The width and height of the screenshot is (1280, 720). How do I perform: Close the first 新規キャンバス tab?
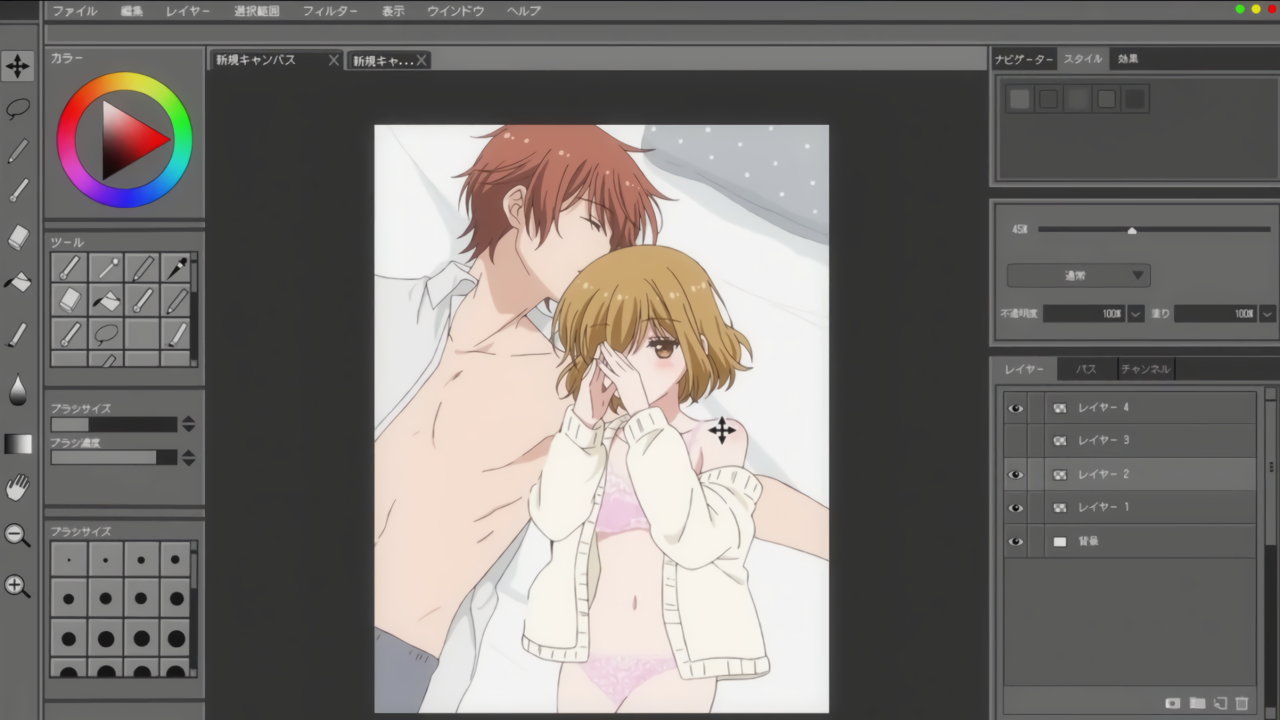point(334,60)
